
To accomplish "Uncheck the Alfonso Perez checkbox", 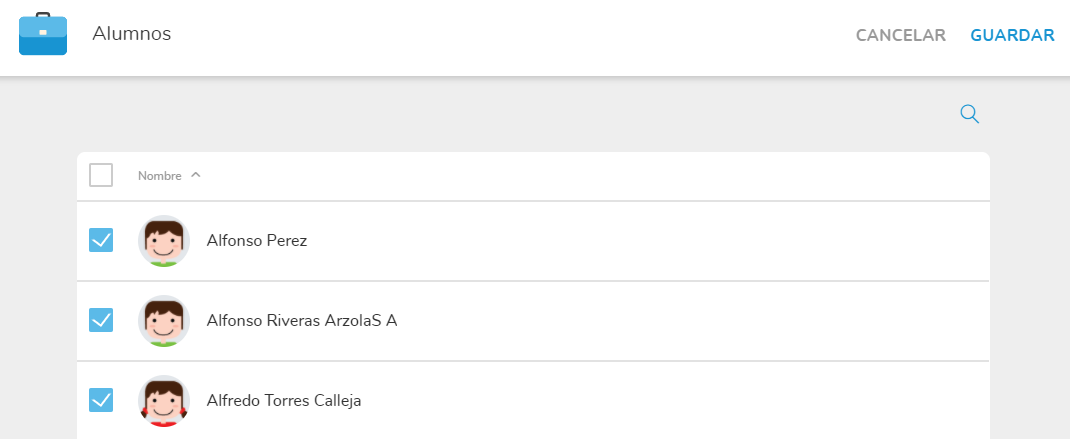I will (101, 240).
